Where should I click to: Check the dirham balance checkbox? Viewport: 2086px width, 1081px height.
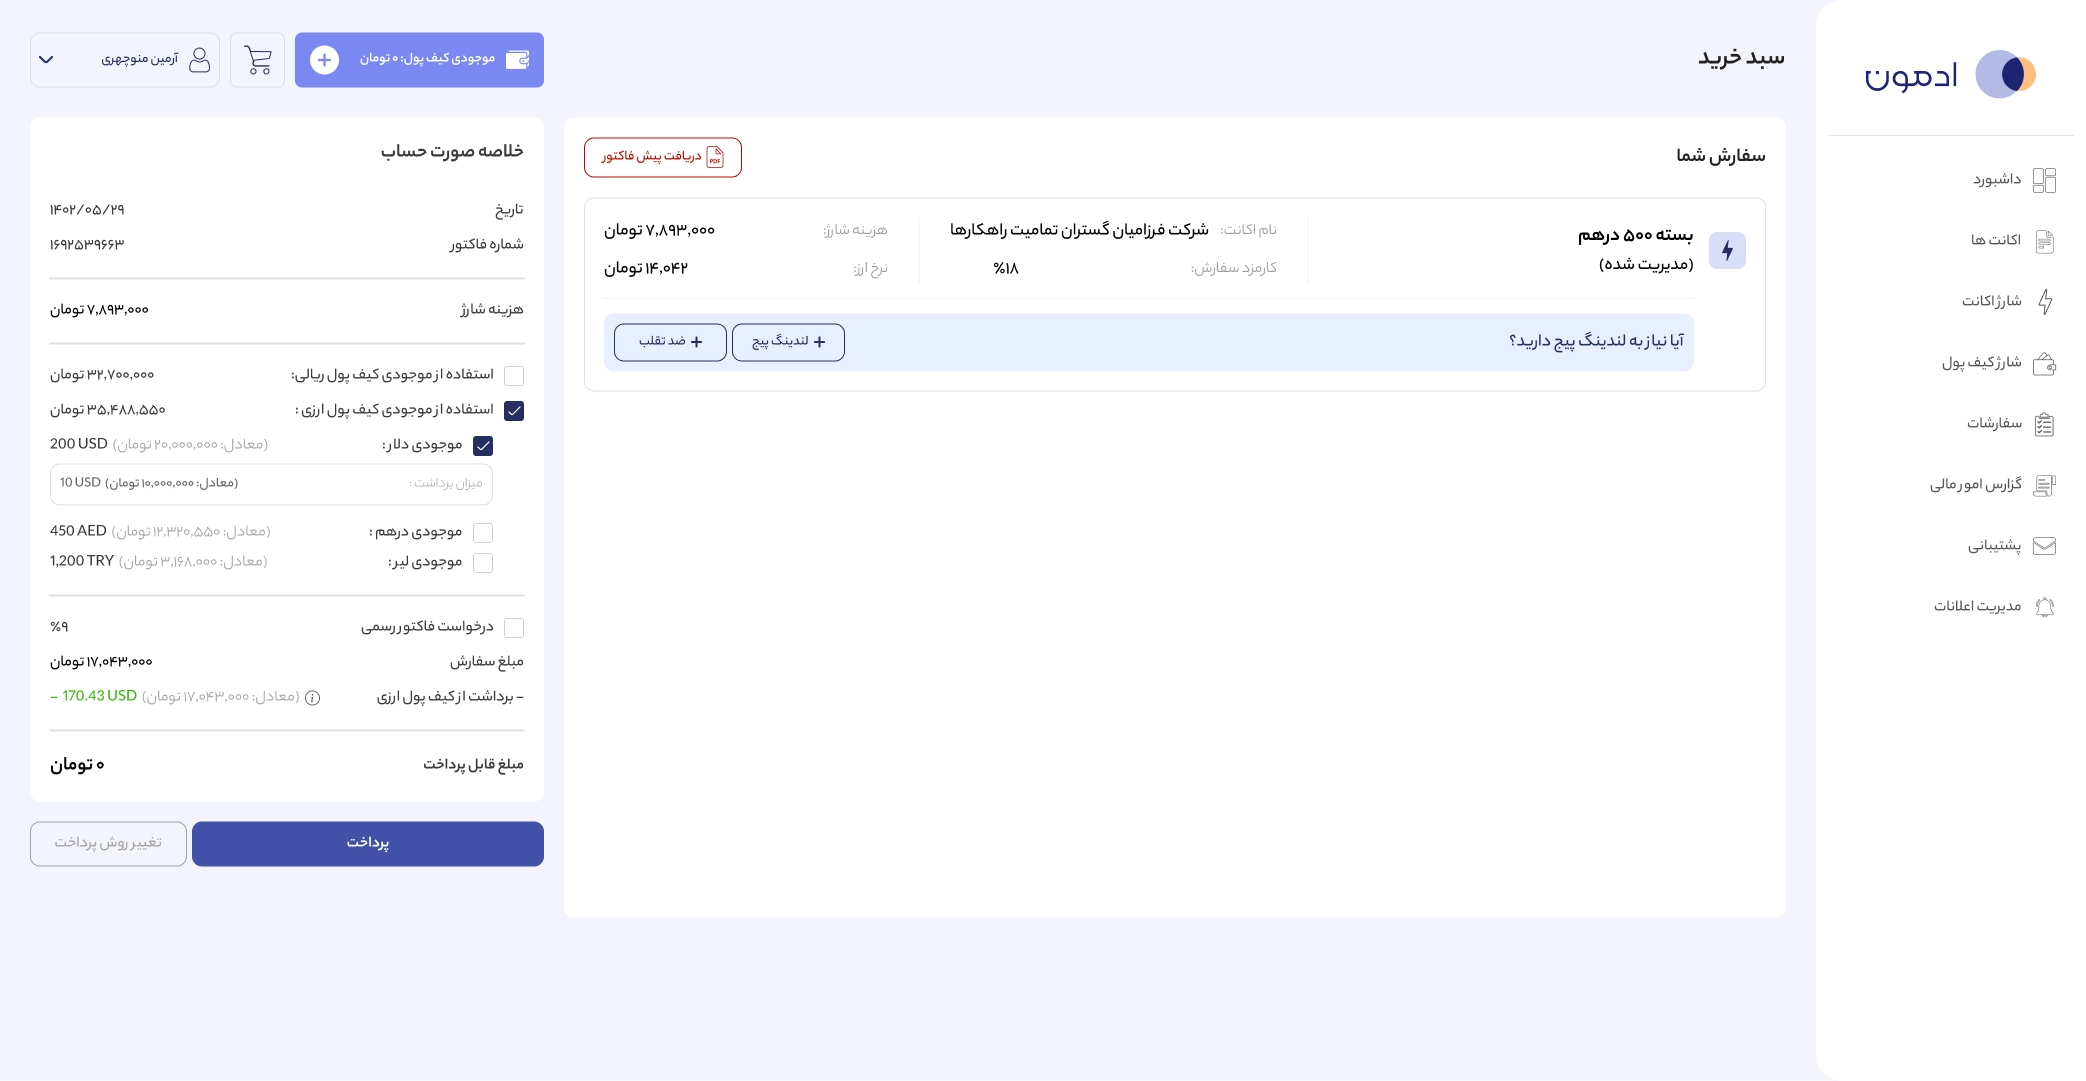(483, 533)
